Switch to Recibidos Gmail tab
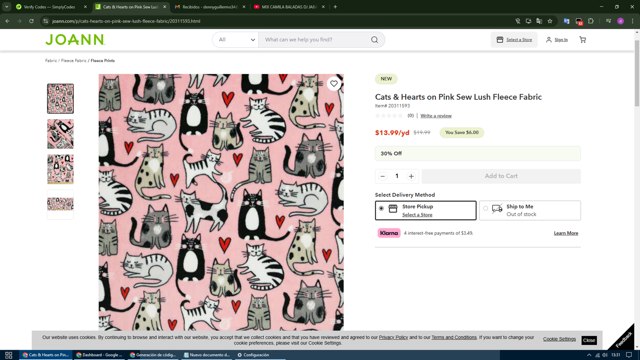This screenshot has height=360, width=640. coord(209,7)
